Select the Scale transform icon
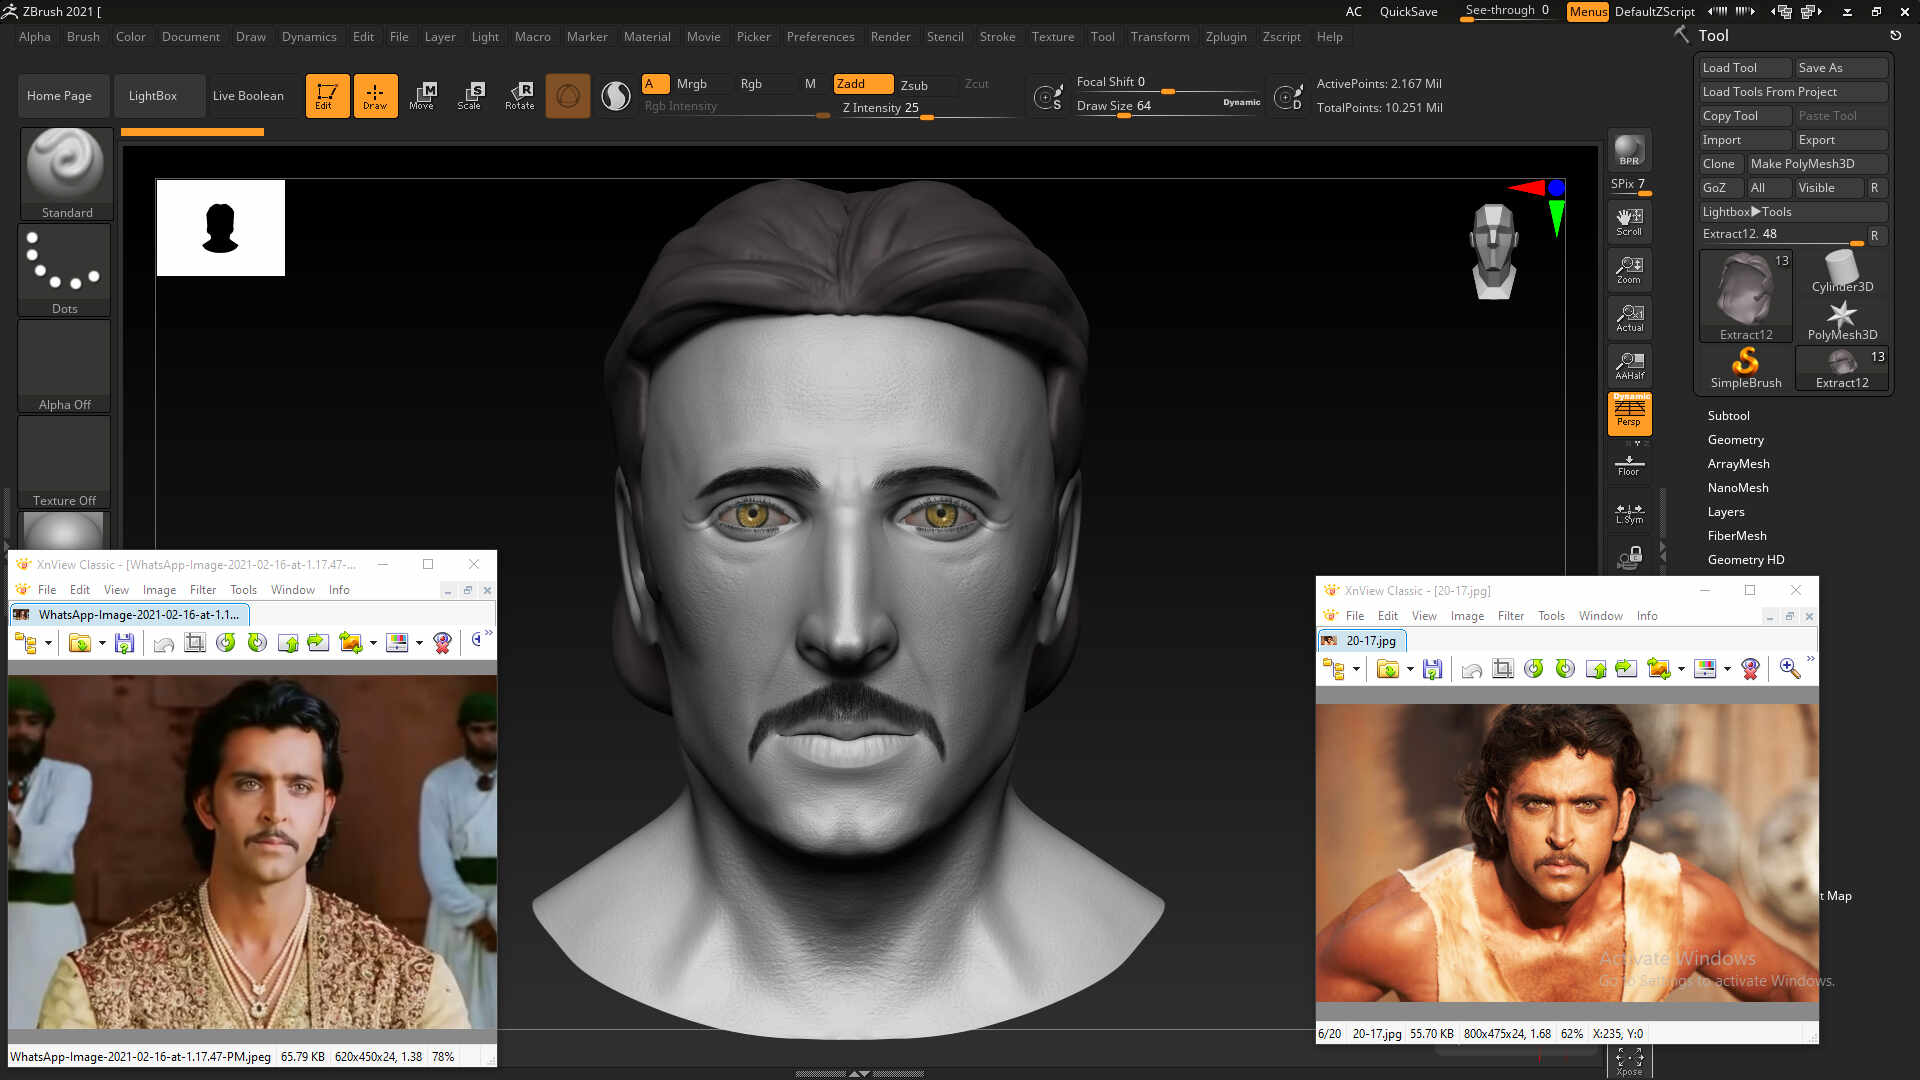 tap(469, 95)
